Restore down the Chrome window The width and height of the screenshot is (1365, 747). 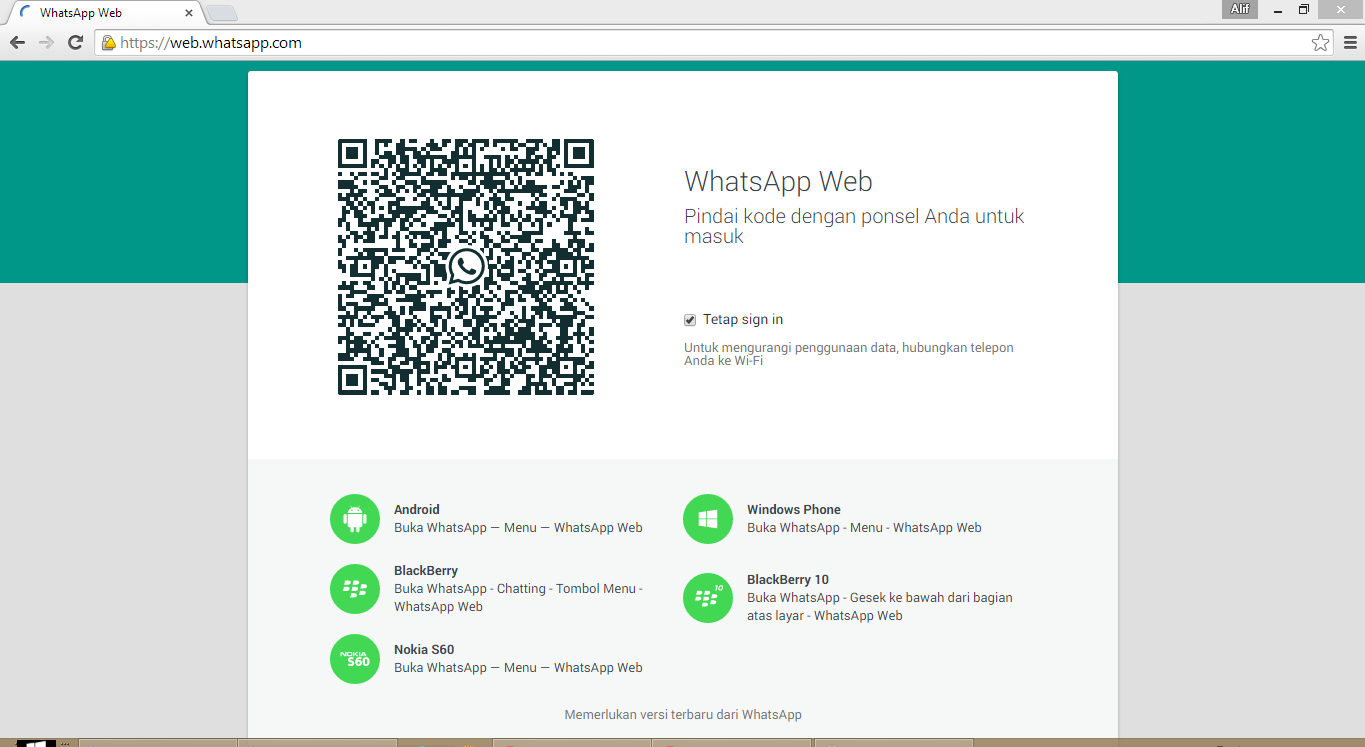pyautogui.click(x=1304, y=9)
